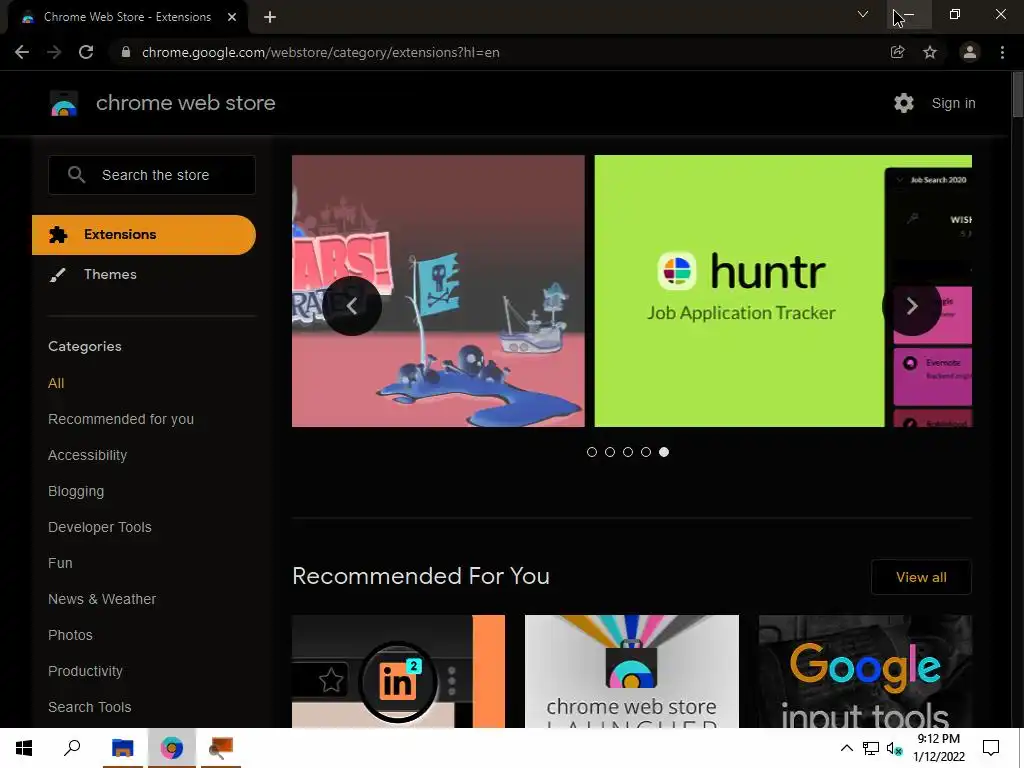1024x768 pixels.
Task: Click View all for Recommended For You
Action: coord(921,577)
